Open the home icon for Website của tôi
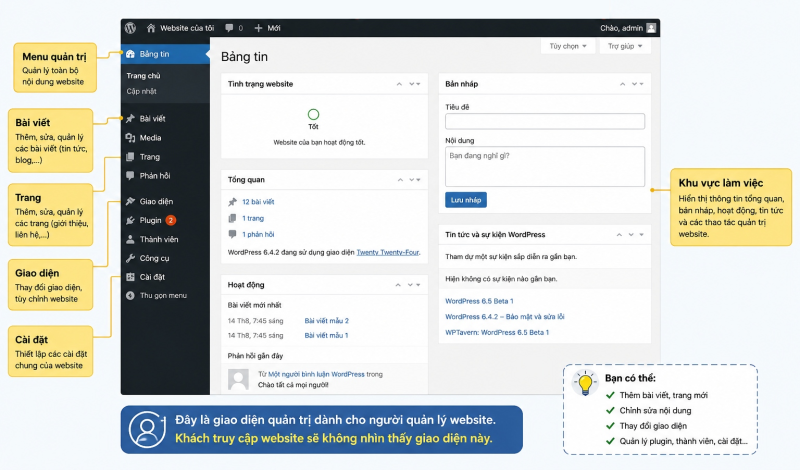 pos(151,28)
